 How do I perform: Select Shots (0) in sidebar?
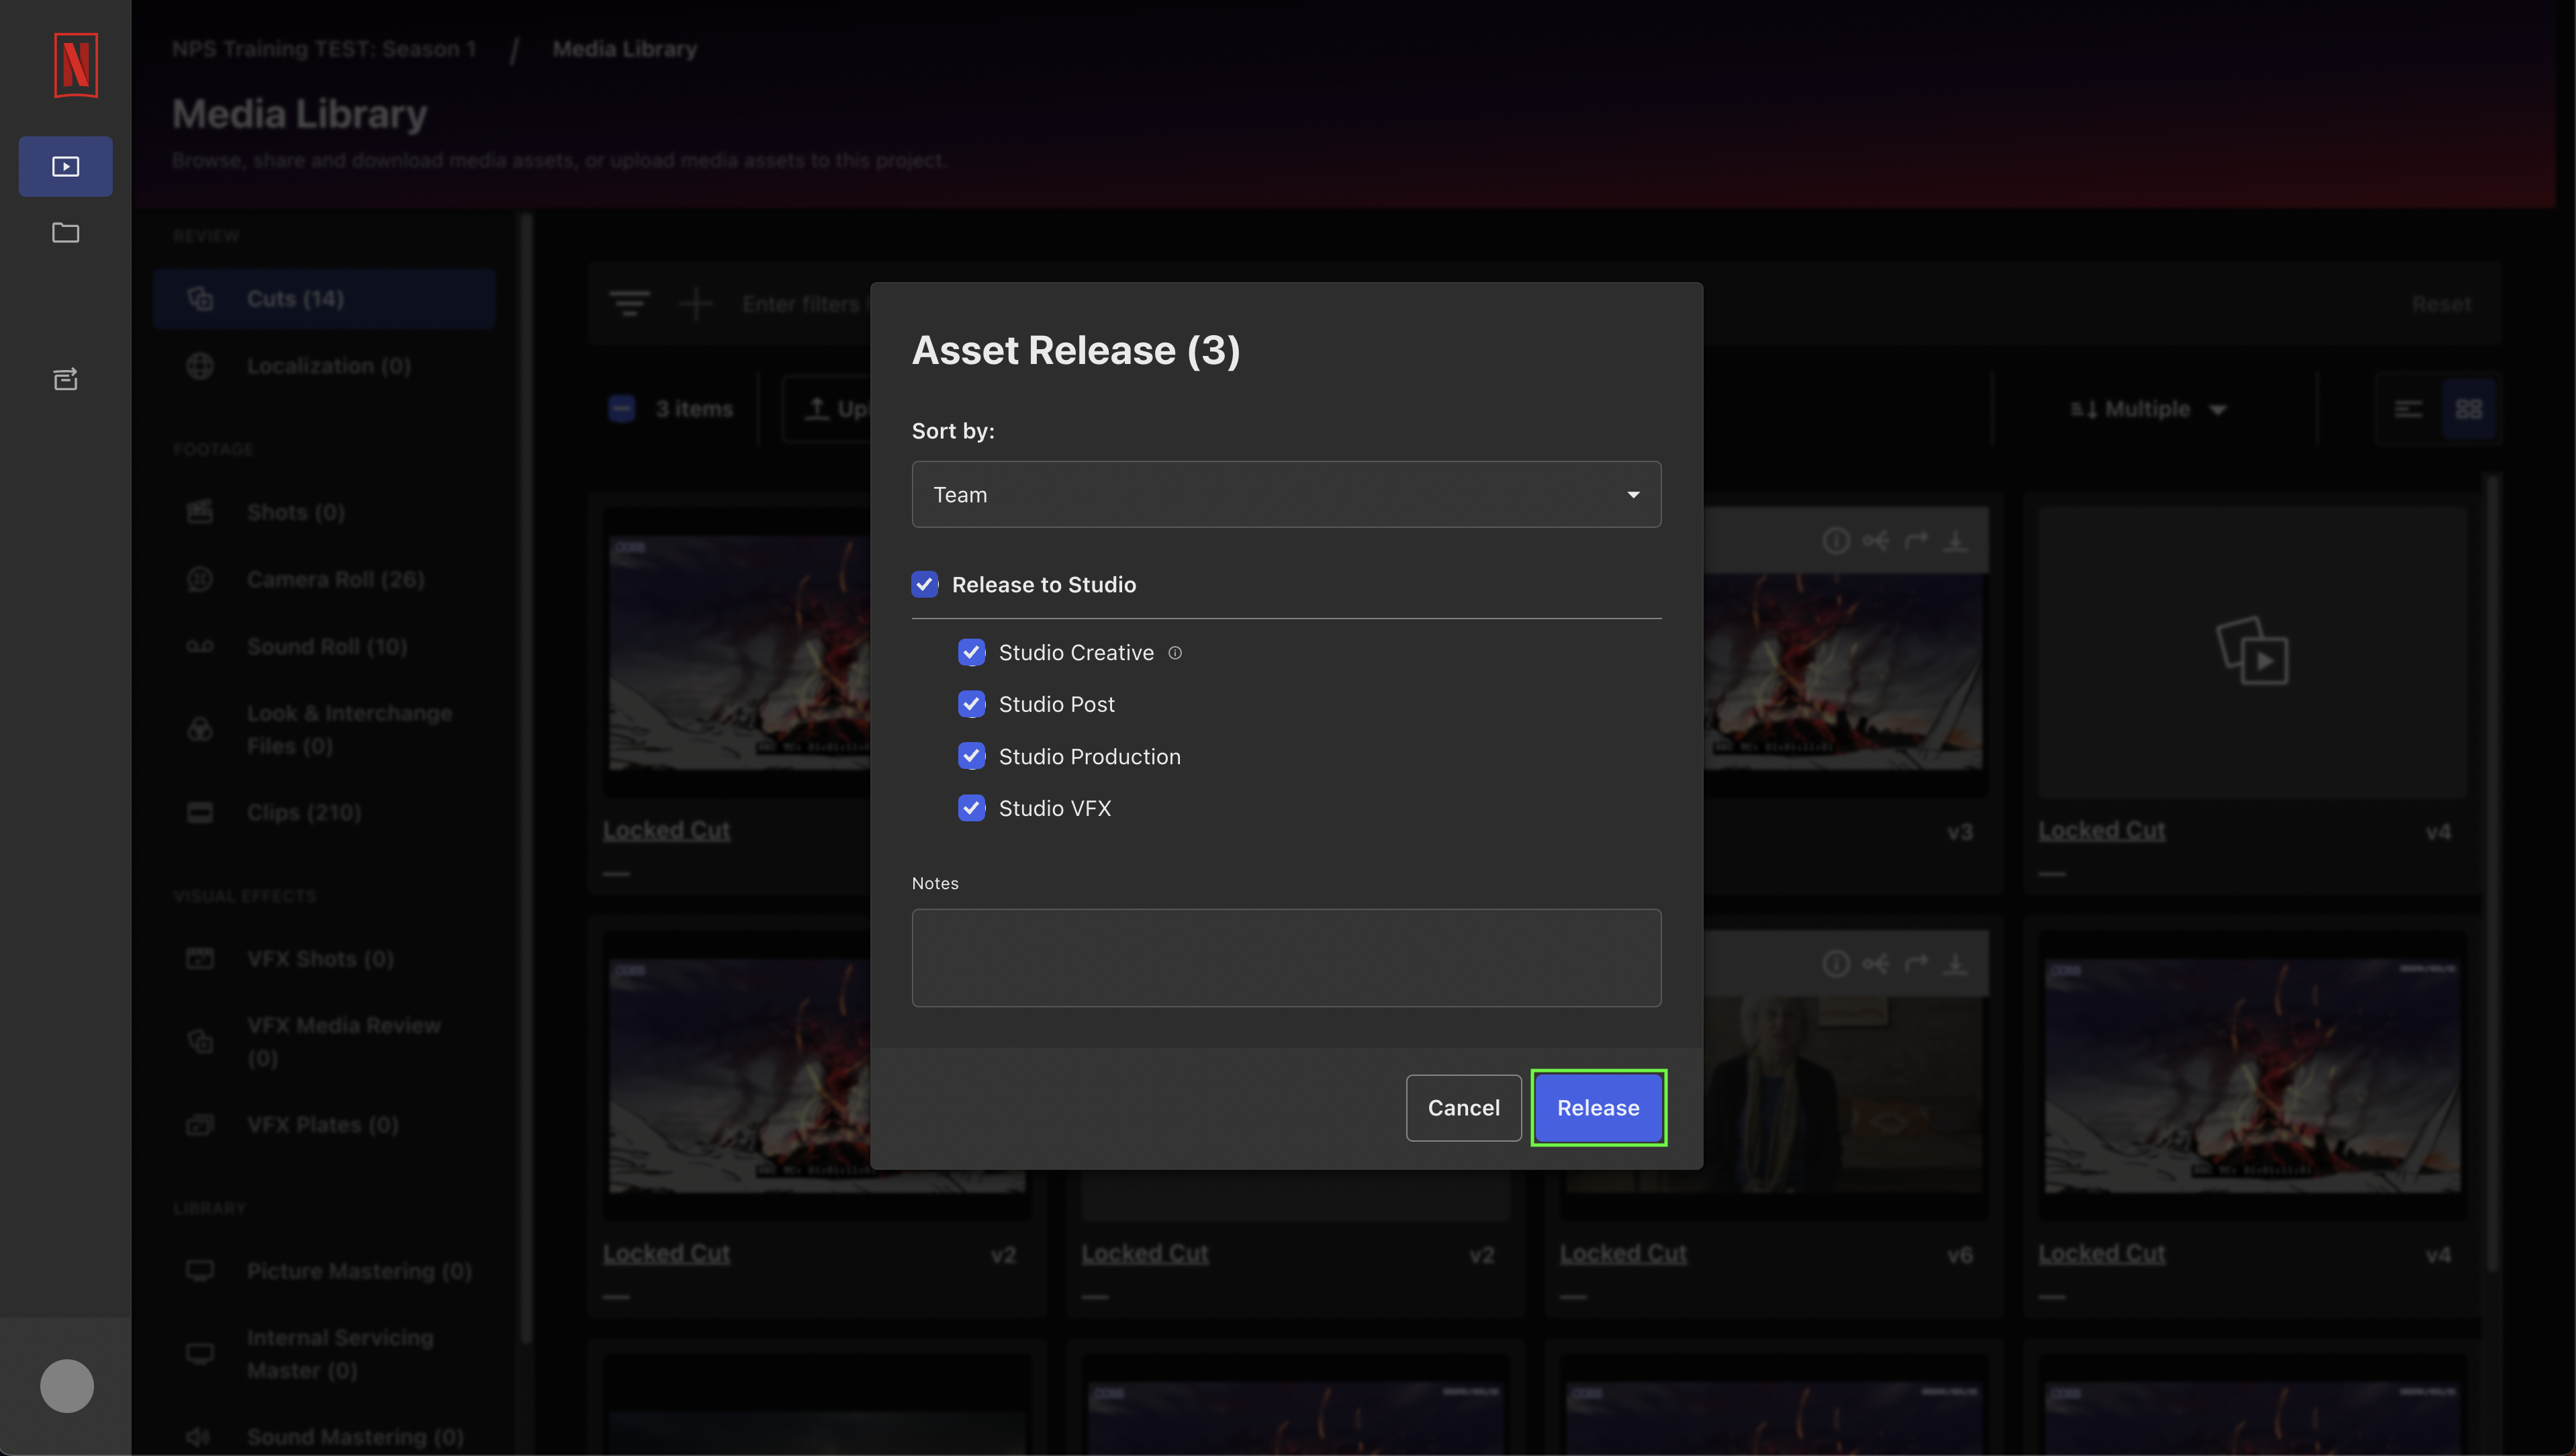(x=324, y=512)
